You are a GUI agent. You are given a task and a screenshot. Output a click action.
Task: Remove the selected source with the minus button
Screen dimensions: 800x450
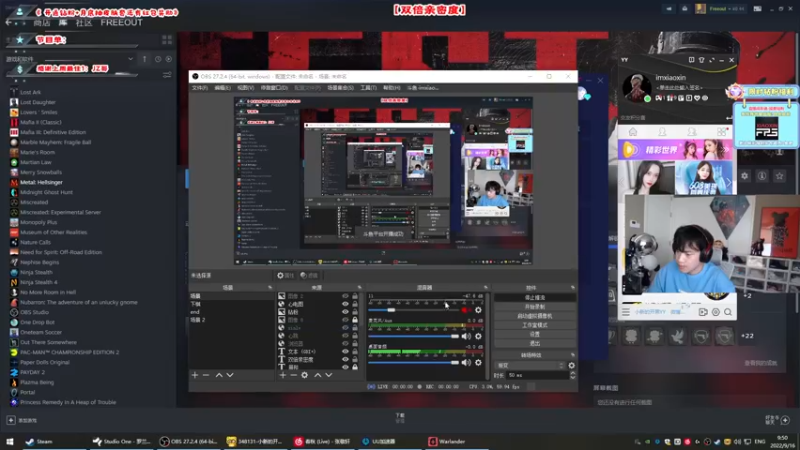293,375
